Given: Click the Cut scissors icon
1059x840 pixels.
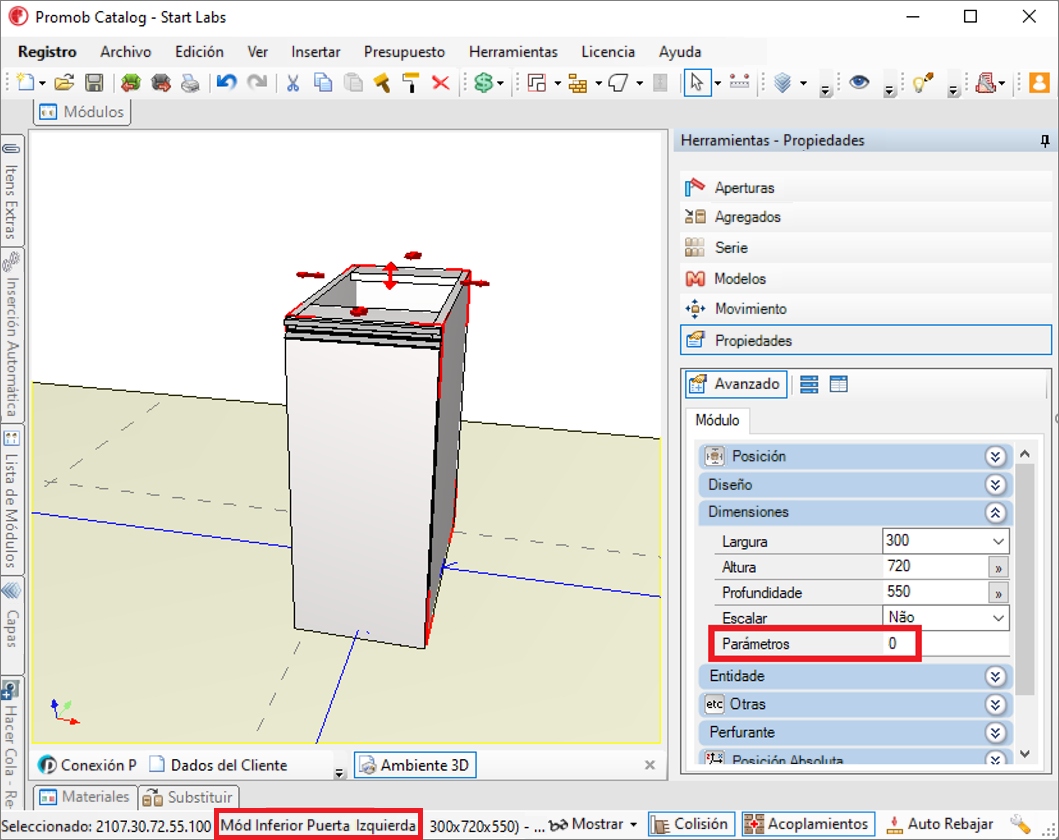Looking at the screenshot, I should click(x=292, y=83).
